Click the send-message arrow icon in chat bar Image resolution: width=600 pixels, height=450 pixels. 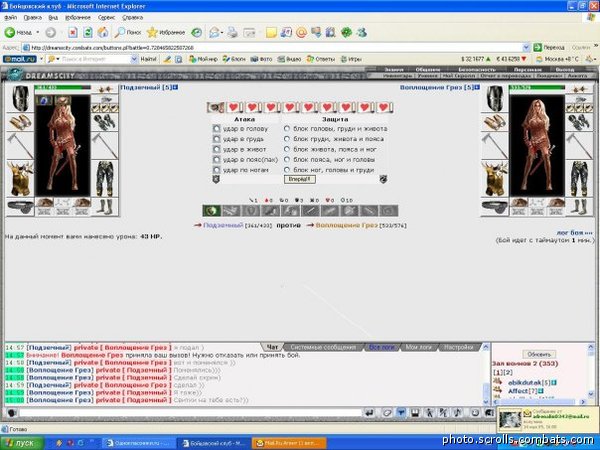pyautogui.click(x=369, y=413)
